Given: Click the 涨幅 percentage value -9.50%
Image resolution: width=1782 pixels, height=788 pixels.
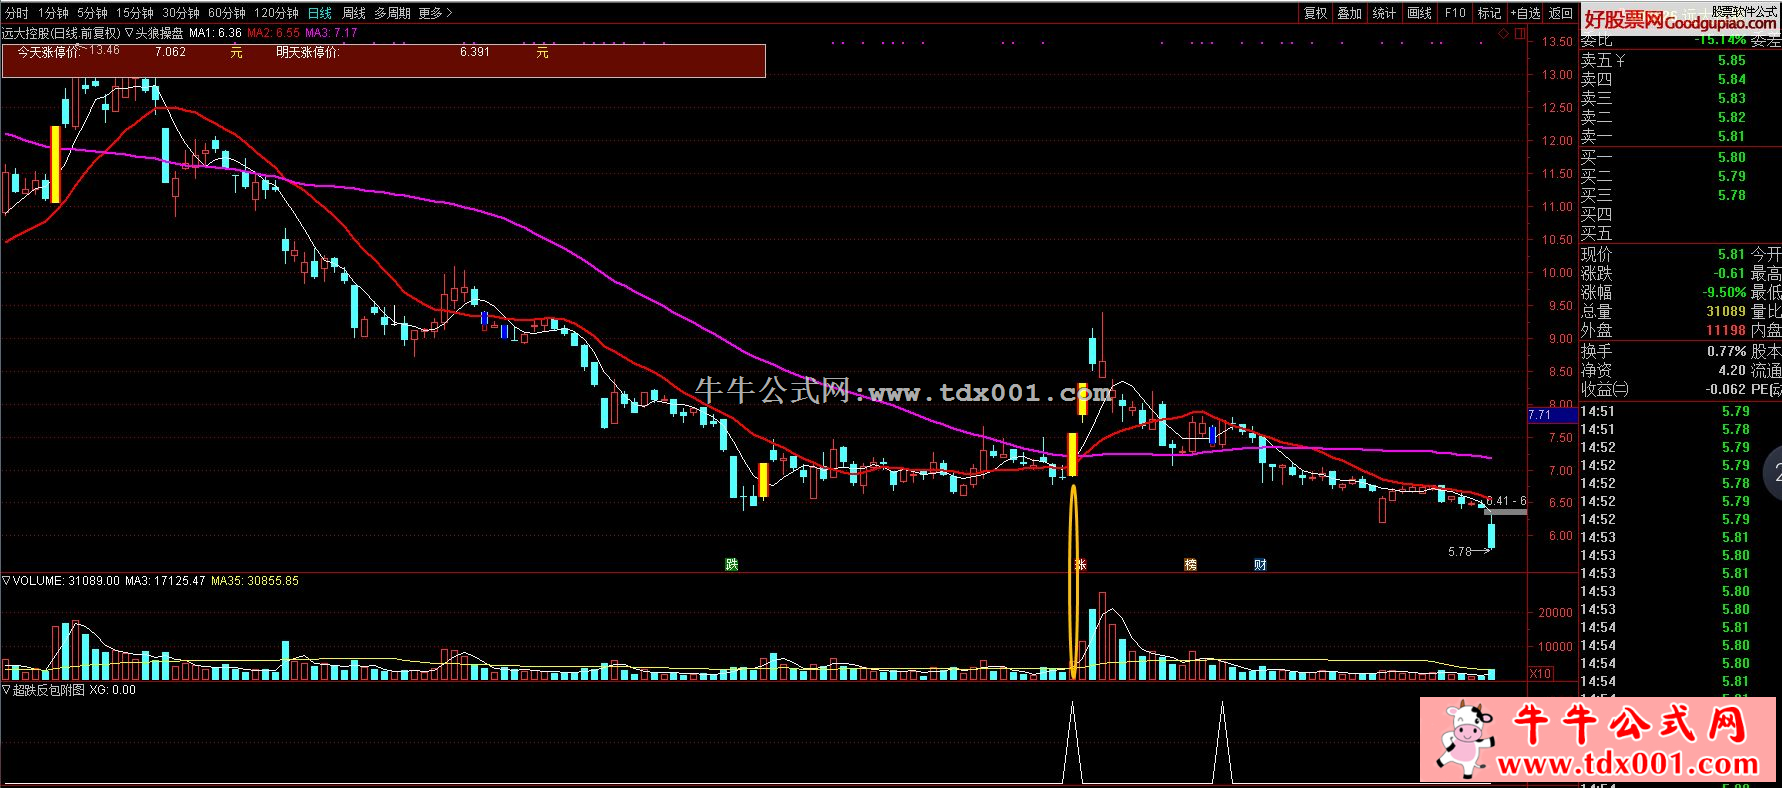Looking at the screenshot, I should (1724, 292).
